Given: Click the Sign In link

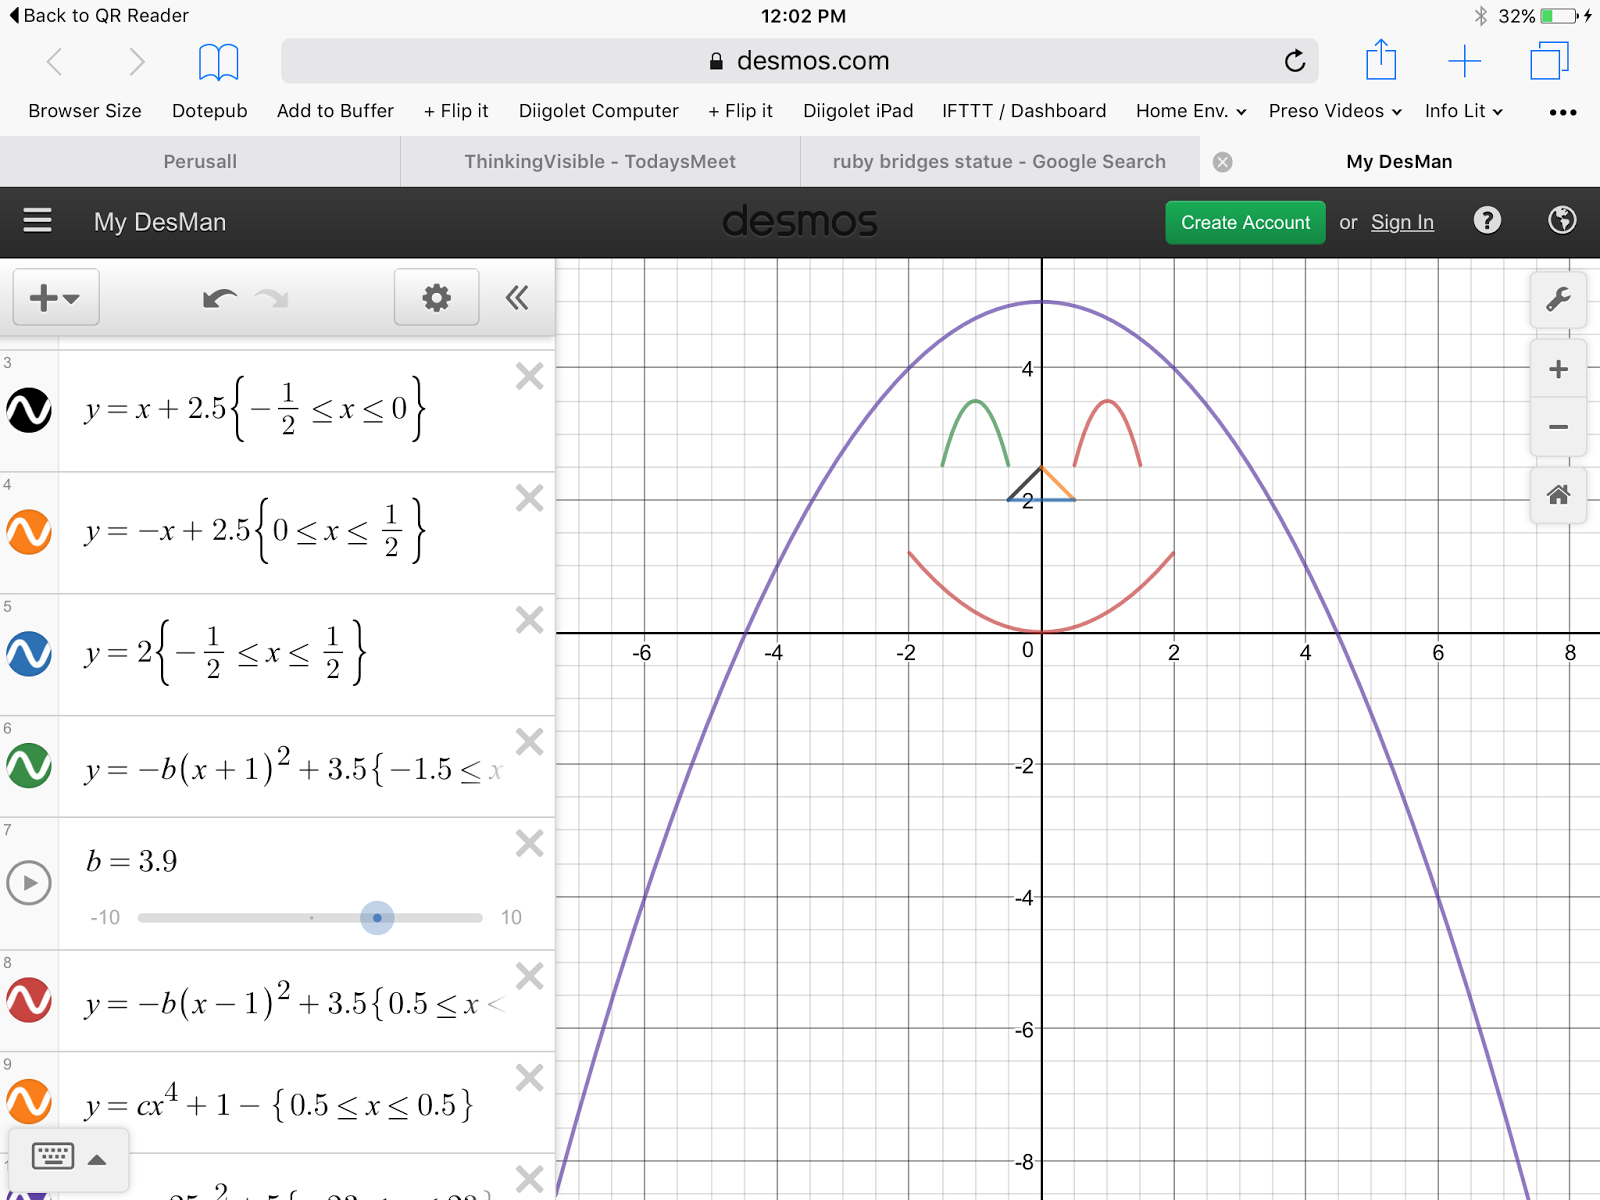Looking at the screenshot, I should point(1402,222).
